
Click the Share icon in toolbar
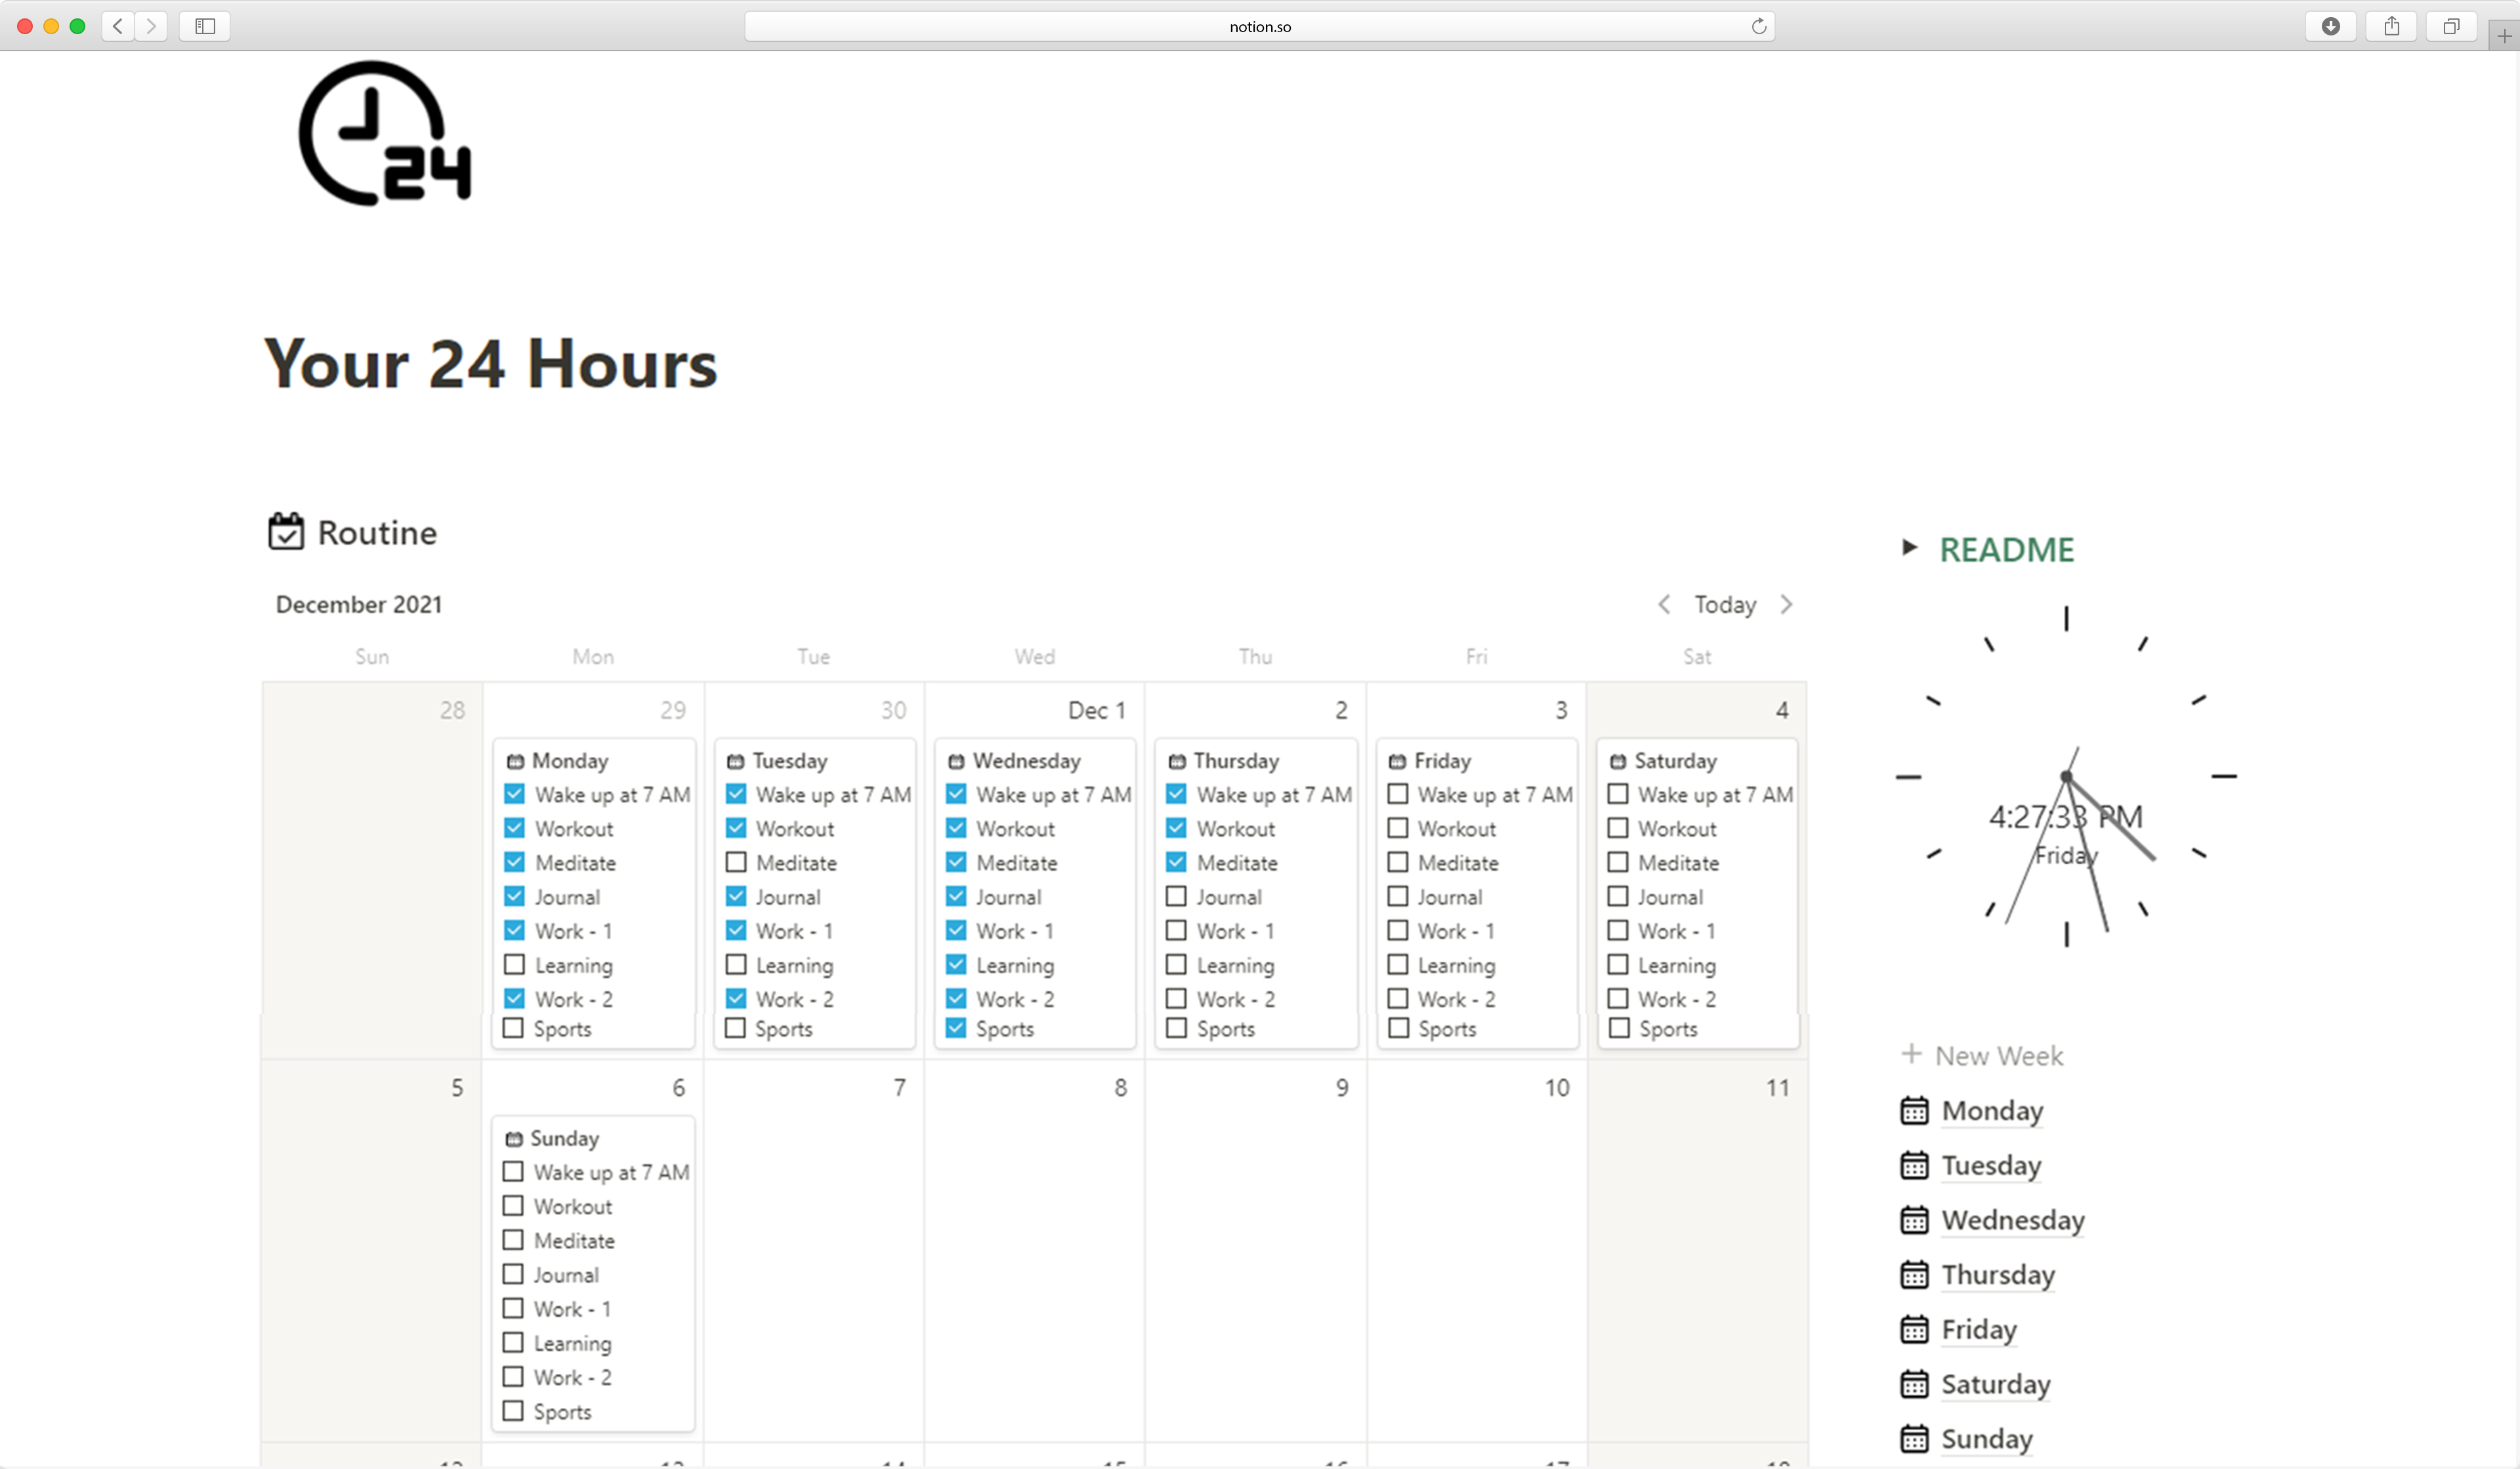[2391, 26]
